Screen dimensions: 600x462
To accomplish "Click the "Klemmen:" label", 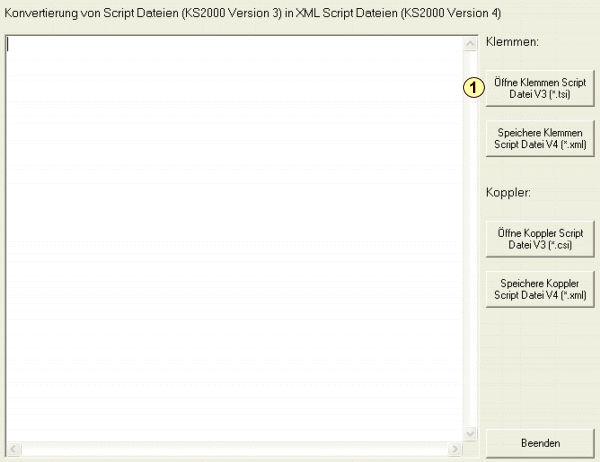I will click(512, 41).
